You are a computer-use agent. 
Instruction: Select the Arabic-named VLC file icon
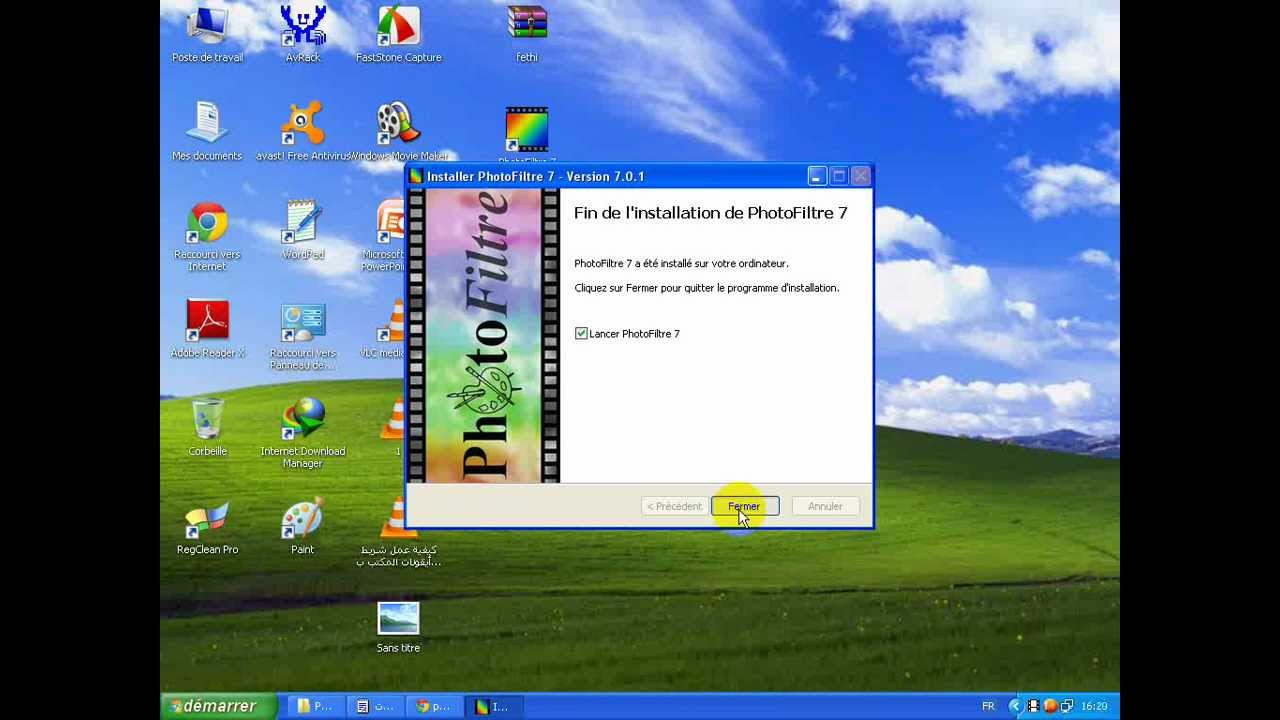(x=399, y=531)
